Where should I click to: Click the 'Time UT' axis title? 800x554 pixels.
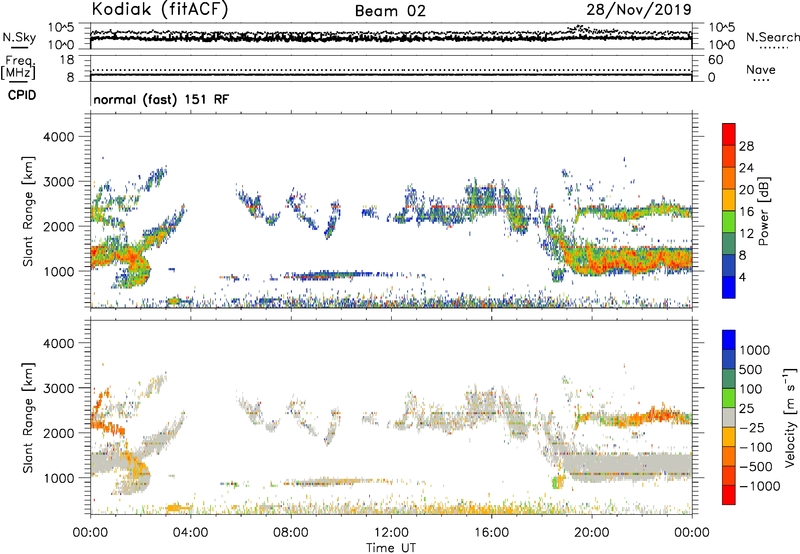(x=391, y=547)
